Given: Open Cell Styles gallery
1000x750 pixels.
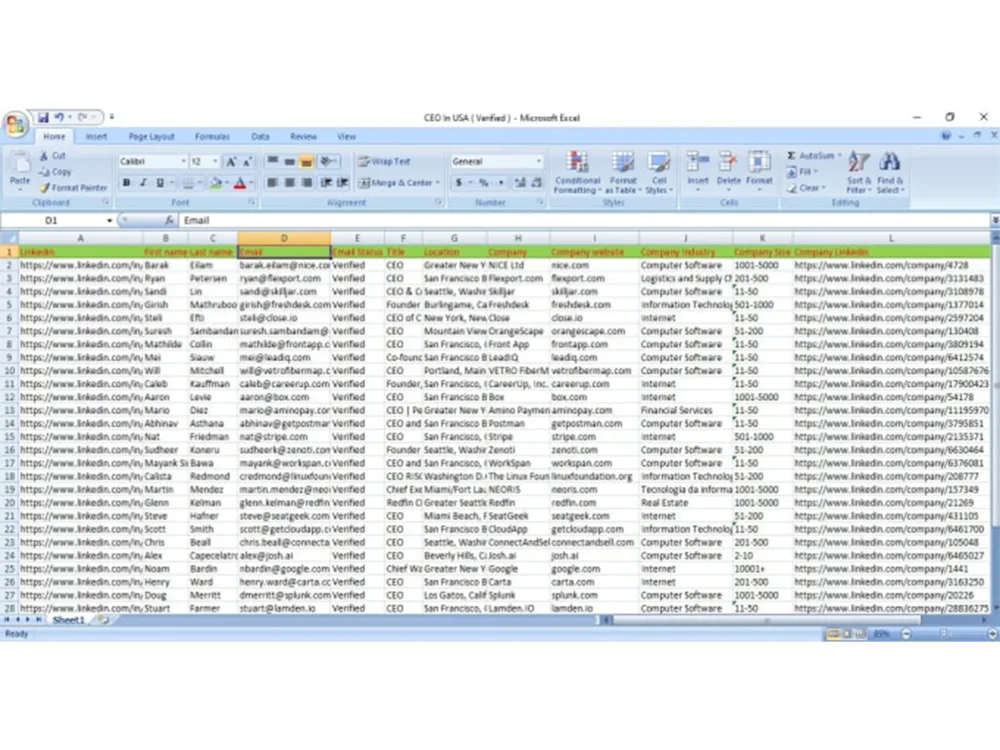Looking at the screenshot, I should pos(659,172).
